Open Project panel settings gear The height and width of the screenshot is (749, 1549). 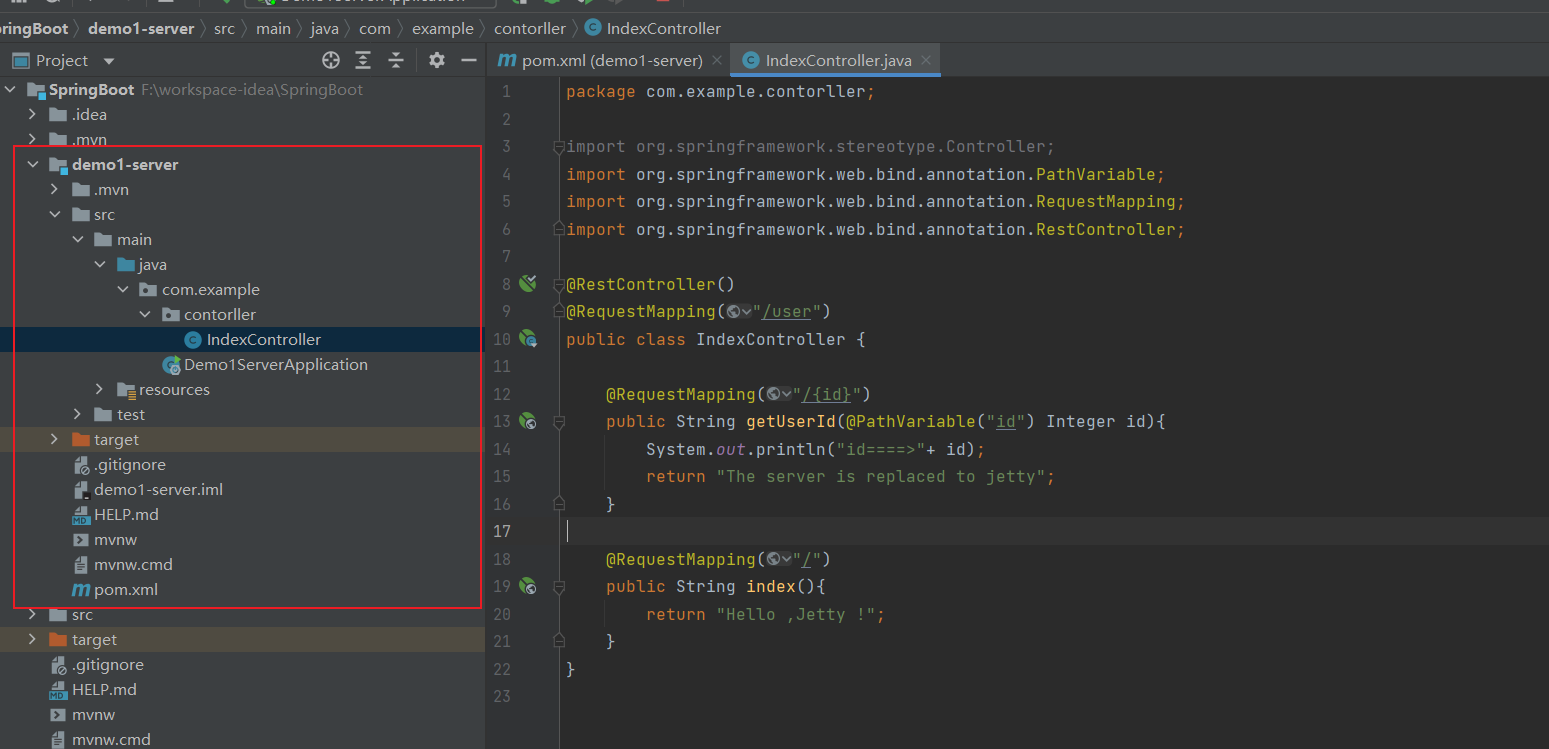[437, 61]
